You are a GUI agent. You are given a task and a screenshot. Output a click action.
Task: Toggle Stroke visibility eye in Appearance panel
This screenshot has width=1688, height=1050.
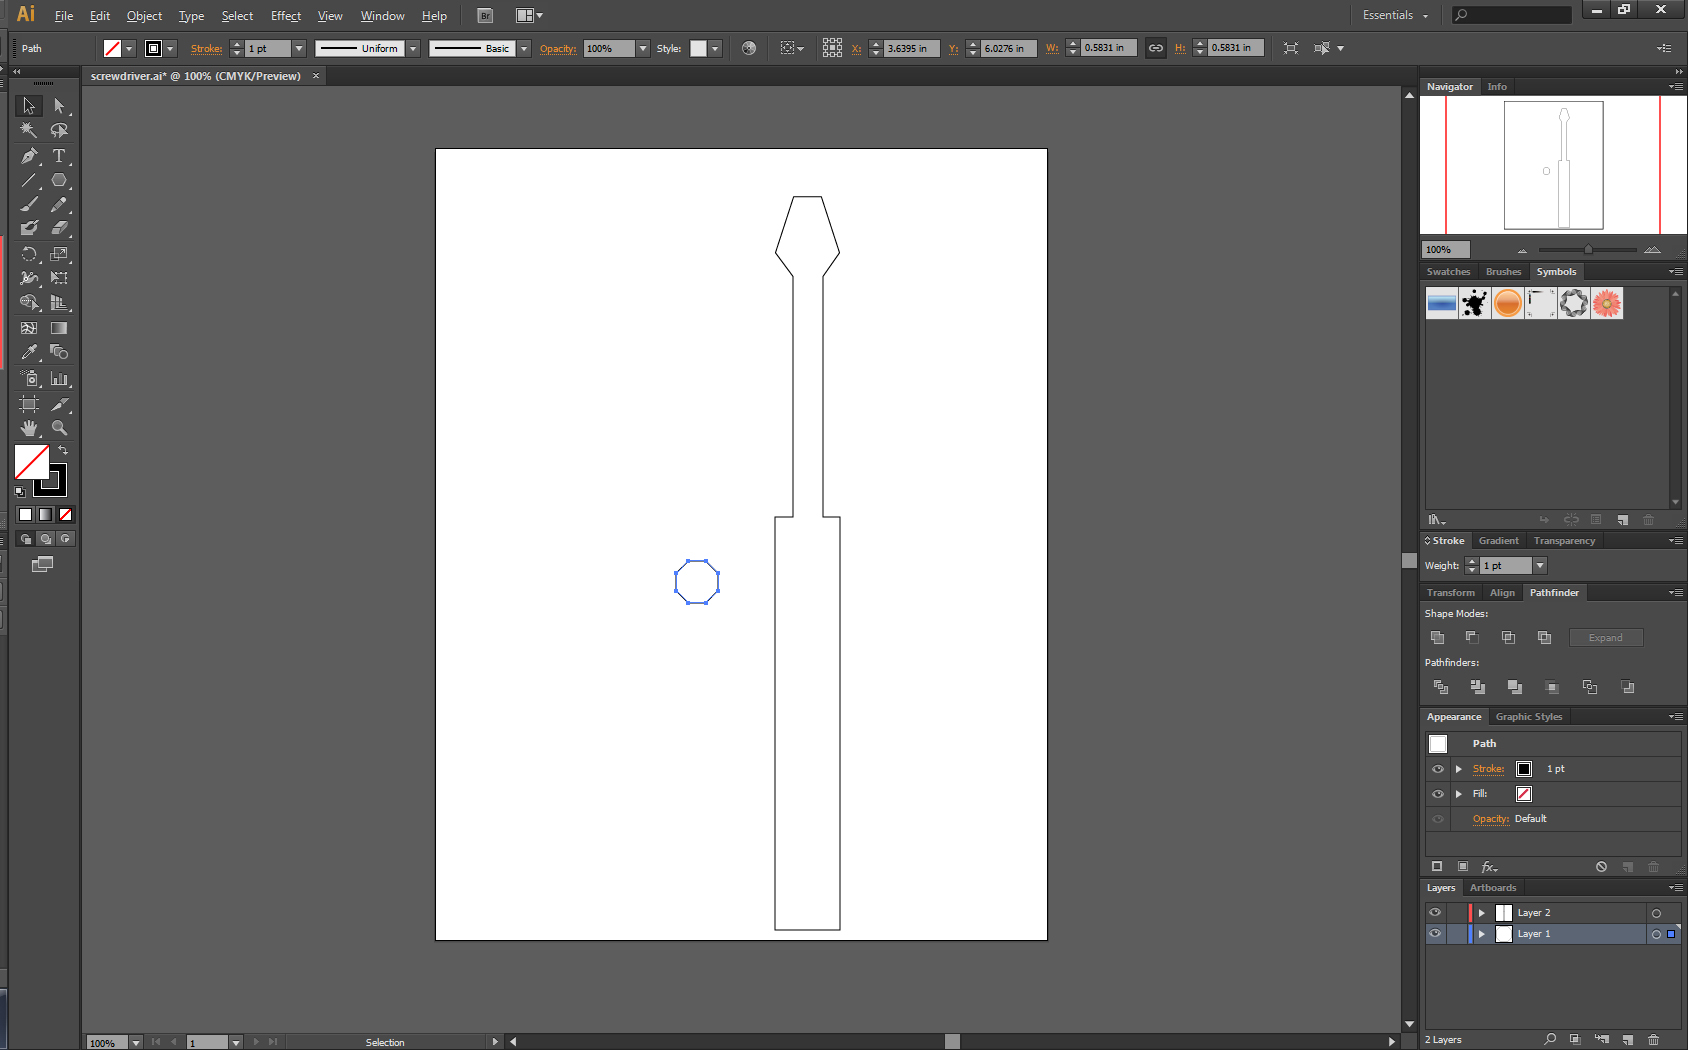(1438, 769)
